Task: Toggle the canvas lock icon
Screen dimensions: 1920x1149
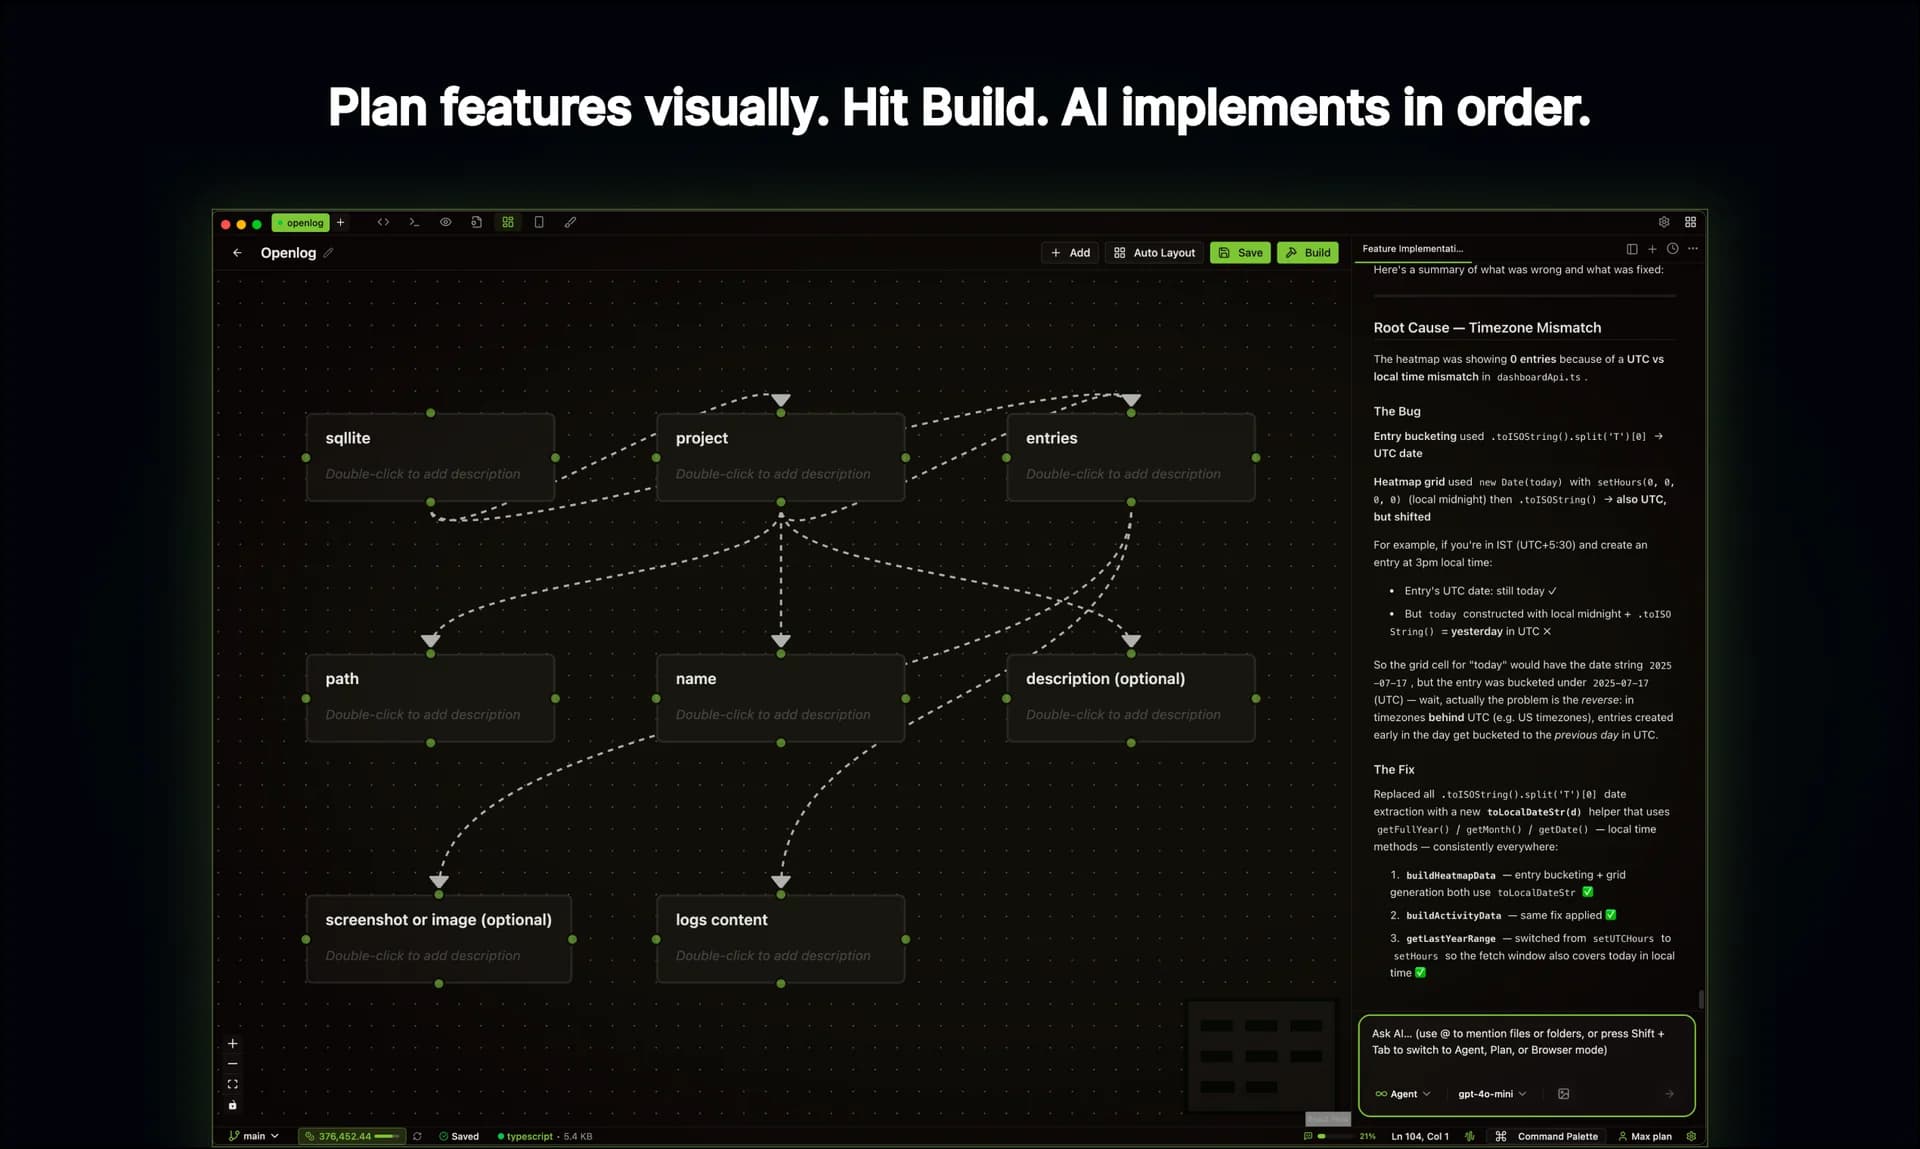Action: pos(232,1105)
